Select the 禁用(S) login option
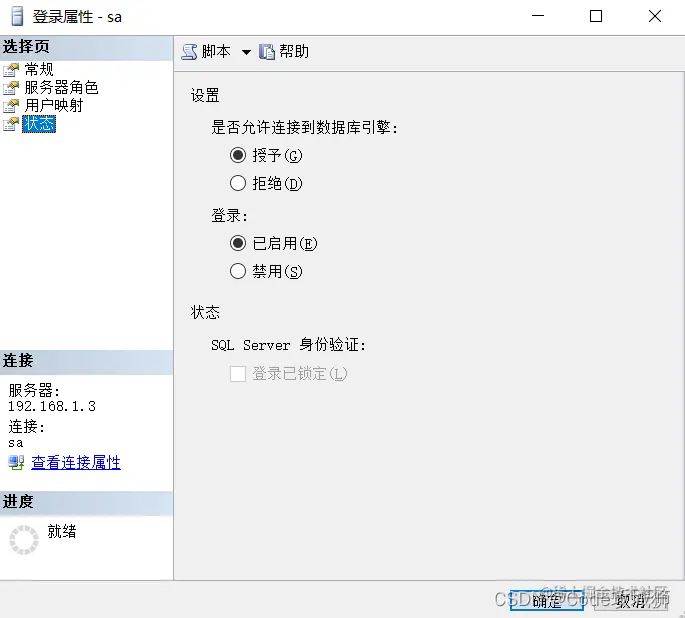 tap(238, 271)
